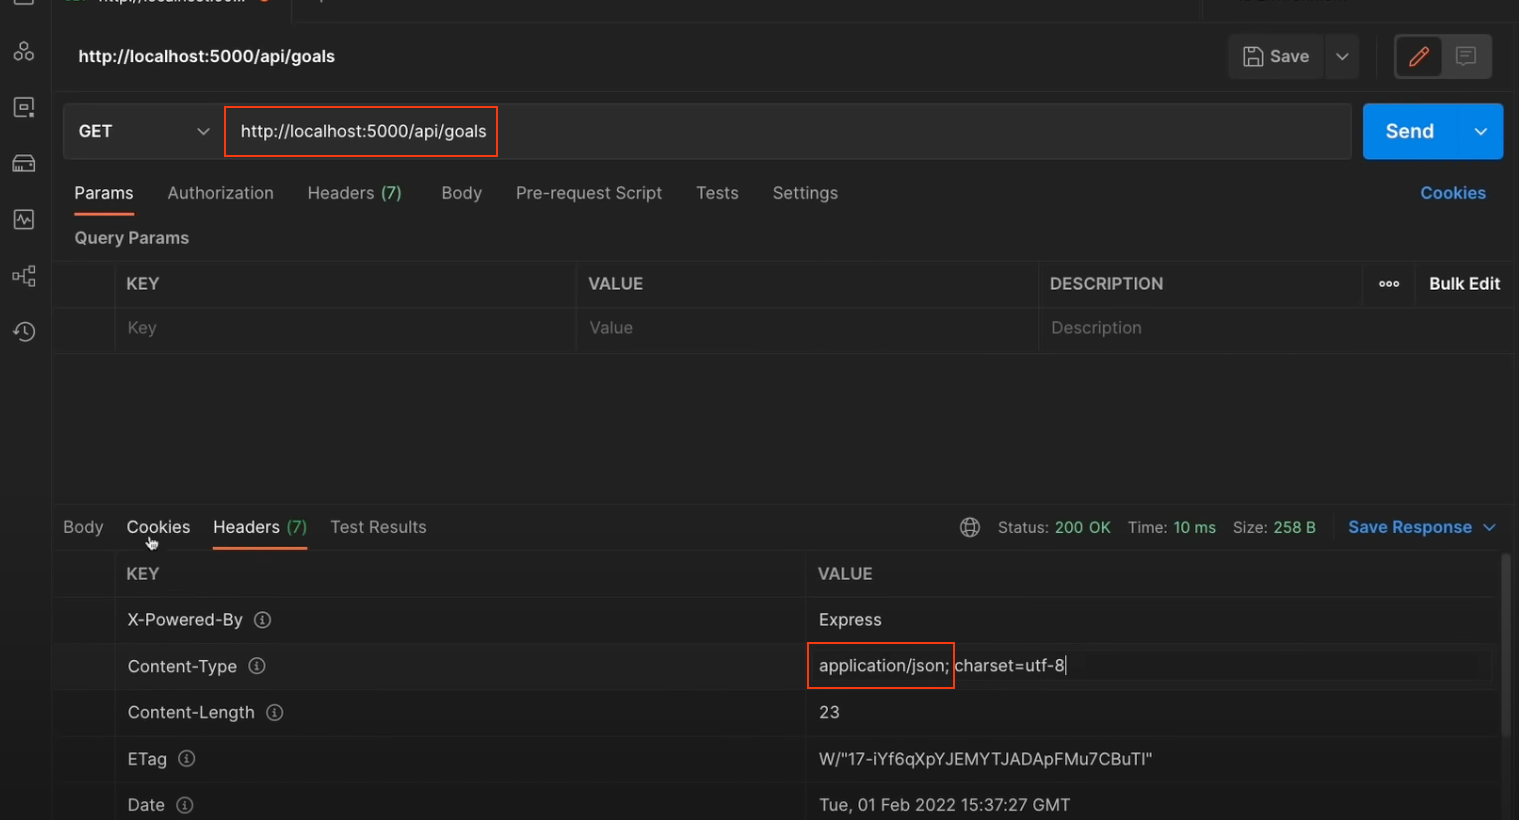Click the Content-Length value 23
This screenshot has height=820, width=1519.
click(829, 712)
